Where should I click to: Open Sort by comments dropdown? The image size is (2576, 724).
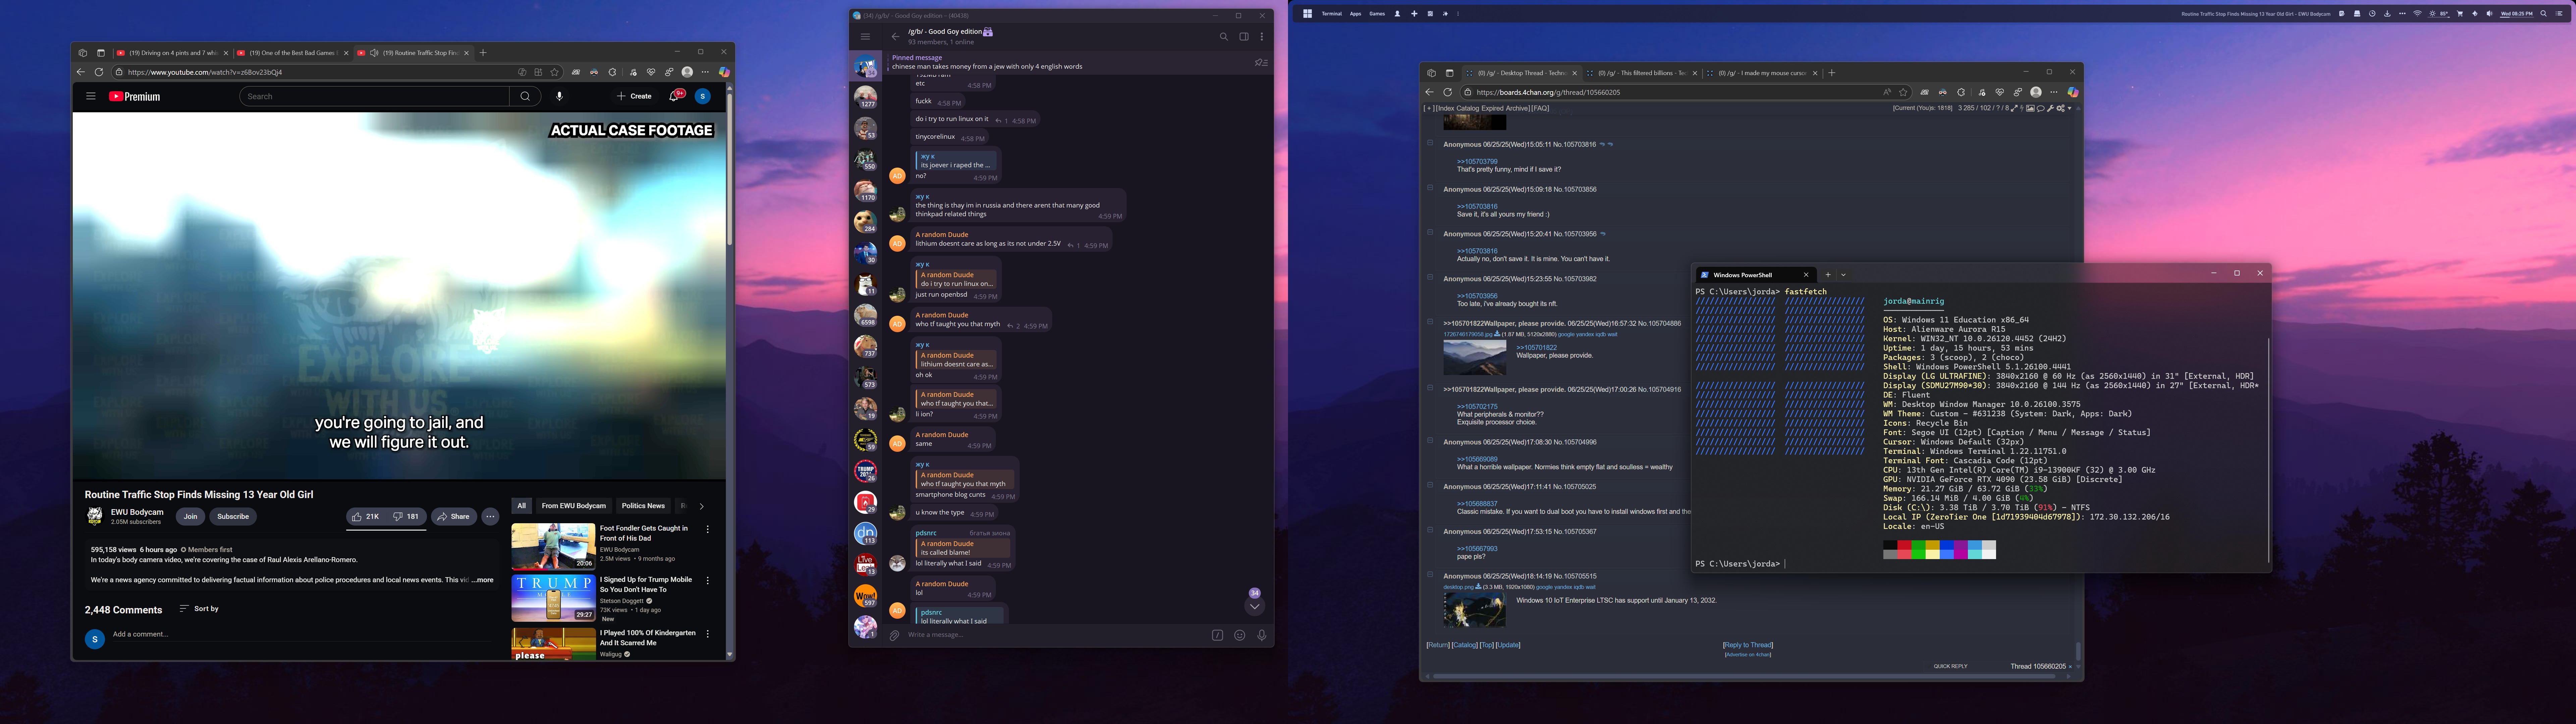(199, 609)
